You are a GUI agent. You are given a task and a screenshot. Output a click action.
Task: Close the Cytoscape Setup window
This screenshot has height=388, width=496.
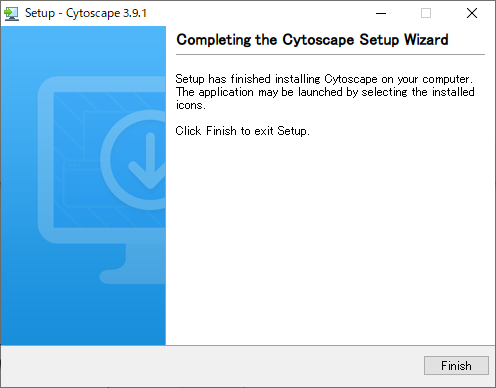click(x=472, y=13)
